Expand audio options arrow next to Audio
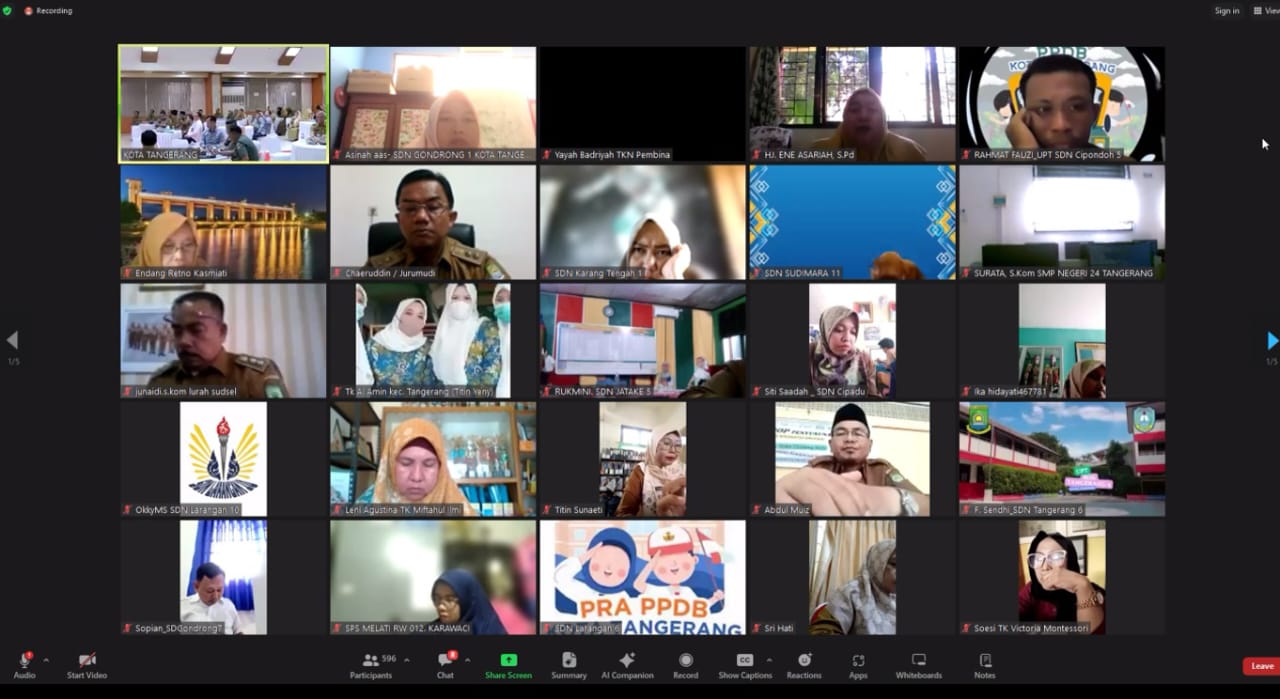Viewport: 1280px width, 699px height. [46, 660]
